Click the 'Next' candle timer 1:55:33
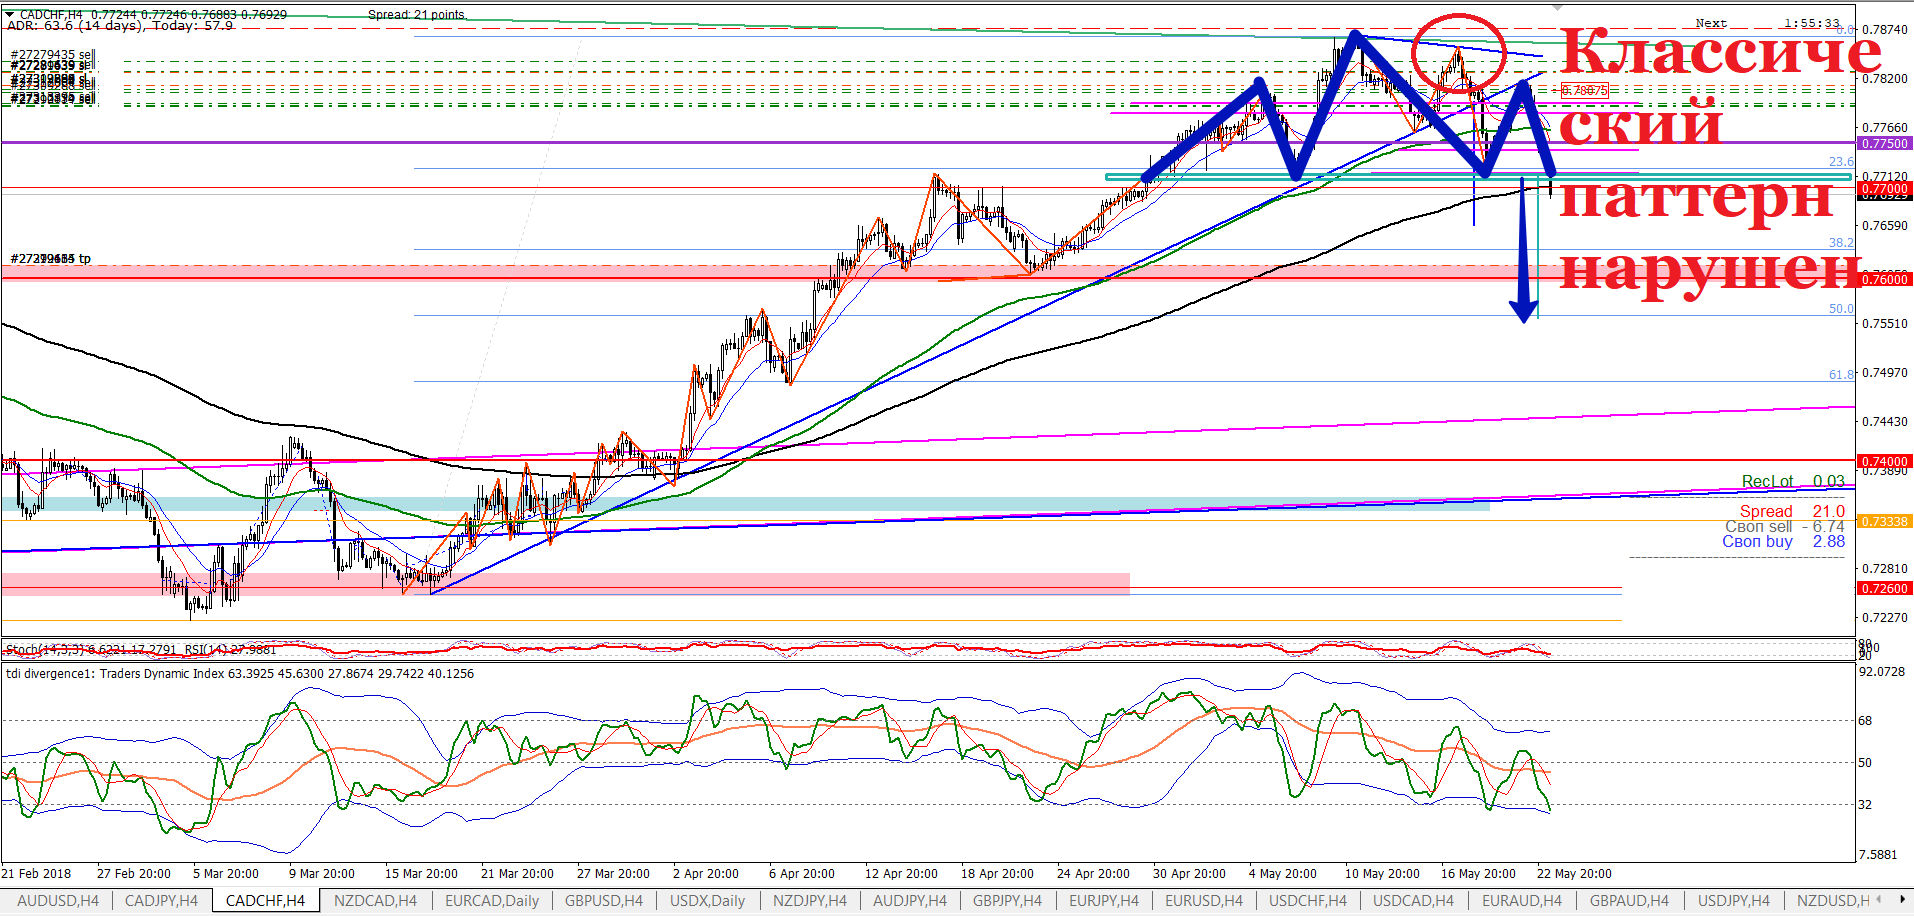The width and height of the screenshot is (1914, 916). 1767,23
